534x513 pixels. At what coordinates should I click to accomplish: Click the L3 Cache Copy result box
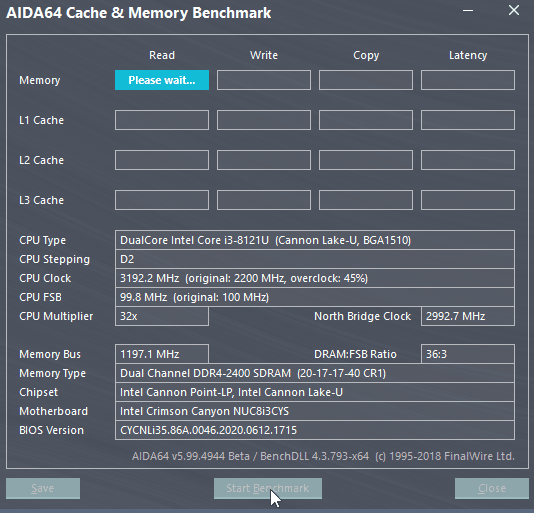[x=366, y=200]
